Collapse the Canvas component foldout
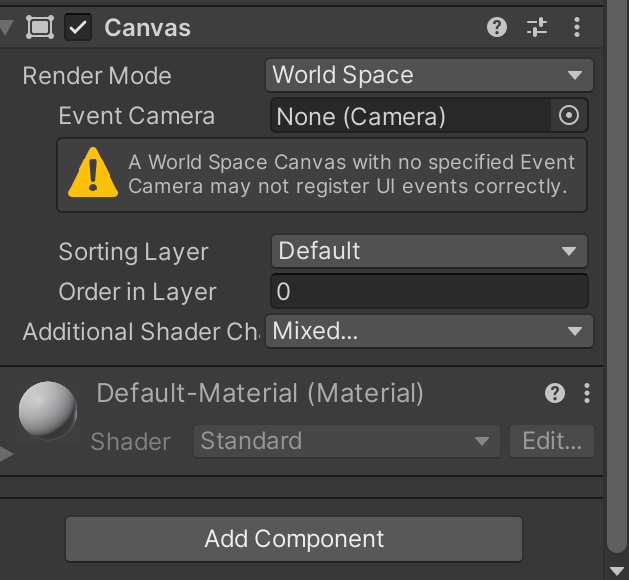 coord(6,28)
